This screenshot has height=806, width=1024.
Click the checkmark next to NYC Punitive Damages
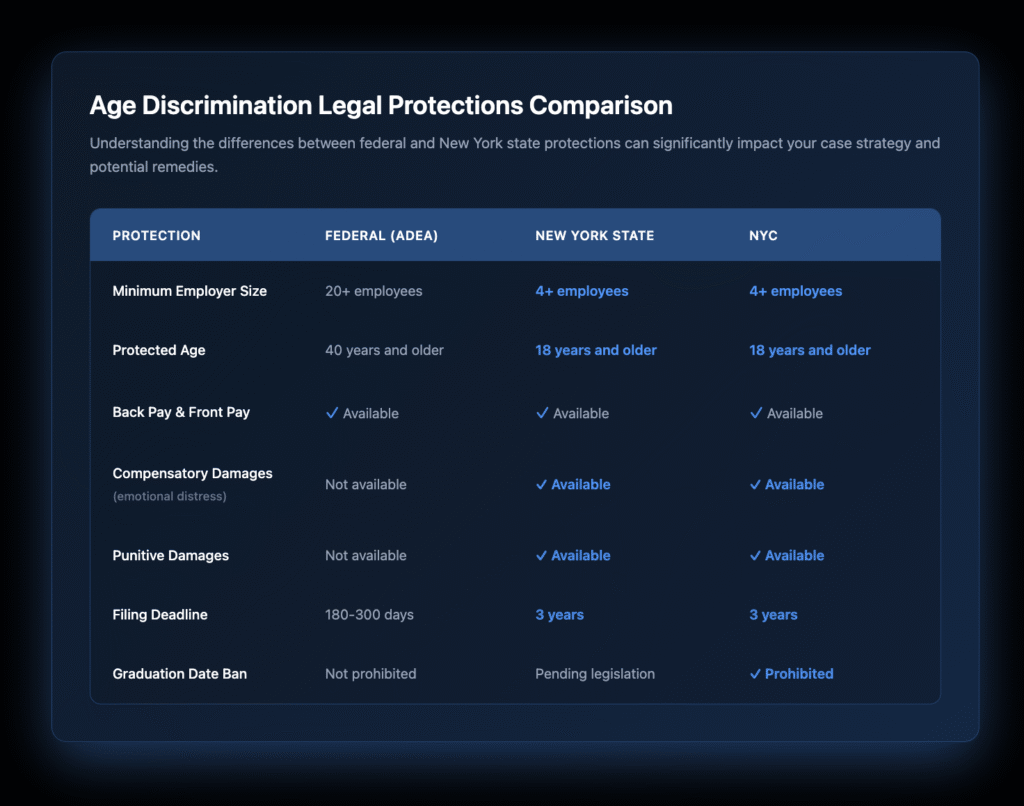point(757,555)
